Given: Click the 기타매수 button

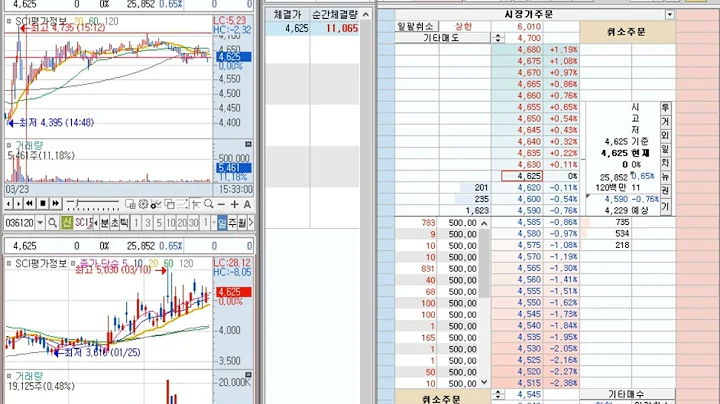Looking at the screenshot, I should [x=627, y=394].
